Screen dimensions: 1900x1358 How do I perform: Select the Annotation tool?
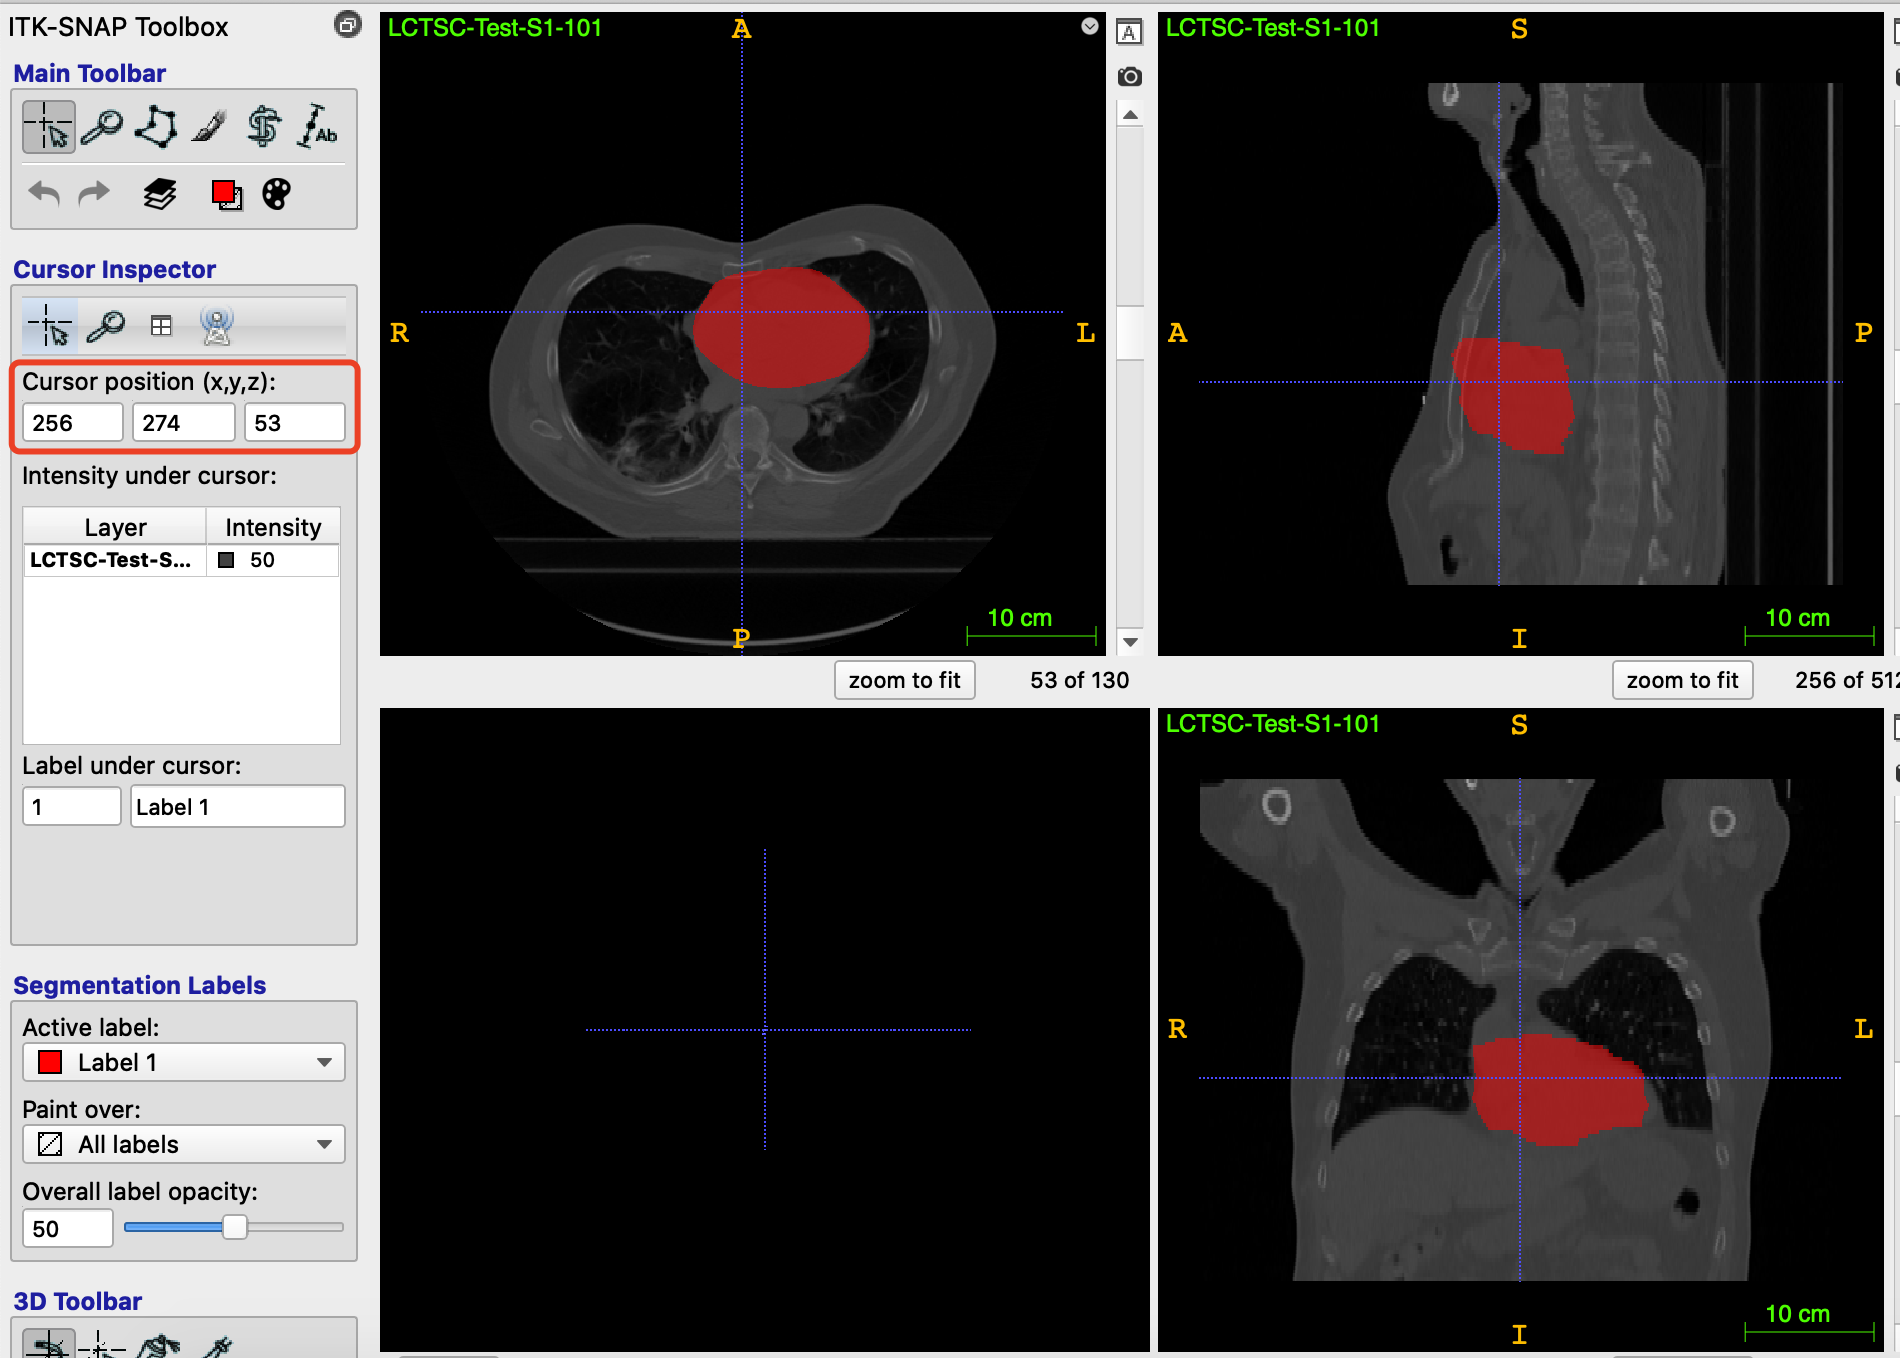point(317,126)
